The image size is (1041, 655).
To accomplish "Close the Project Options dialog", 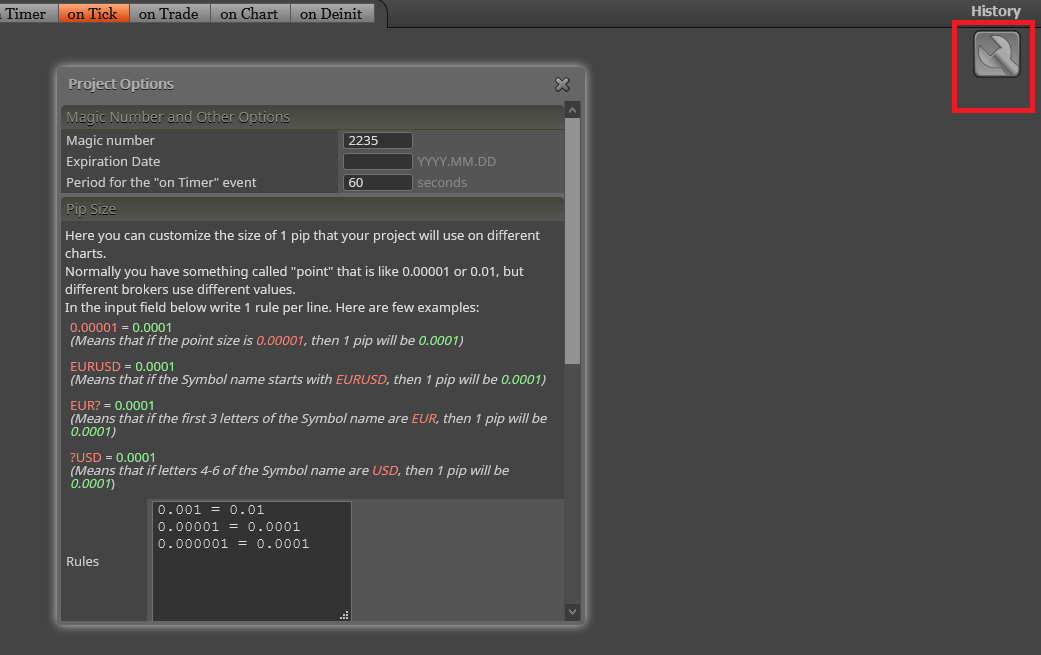I will tap(562, 84).
